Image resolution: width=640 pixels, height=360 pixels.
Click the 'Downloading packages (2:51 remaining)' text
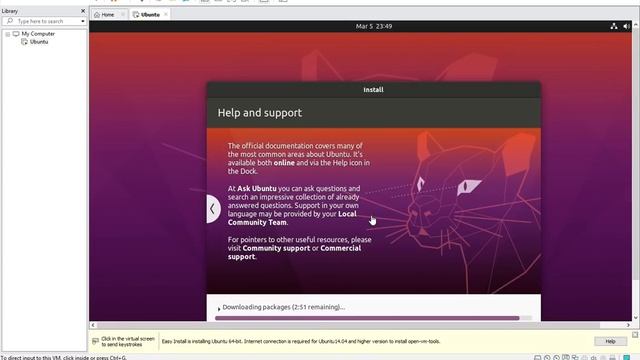[x=284, y=307]
